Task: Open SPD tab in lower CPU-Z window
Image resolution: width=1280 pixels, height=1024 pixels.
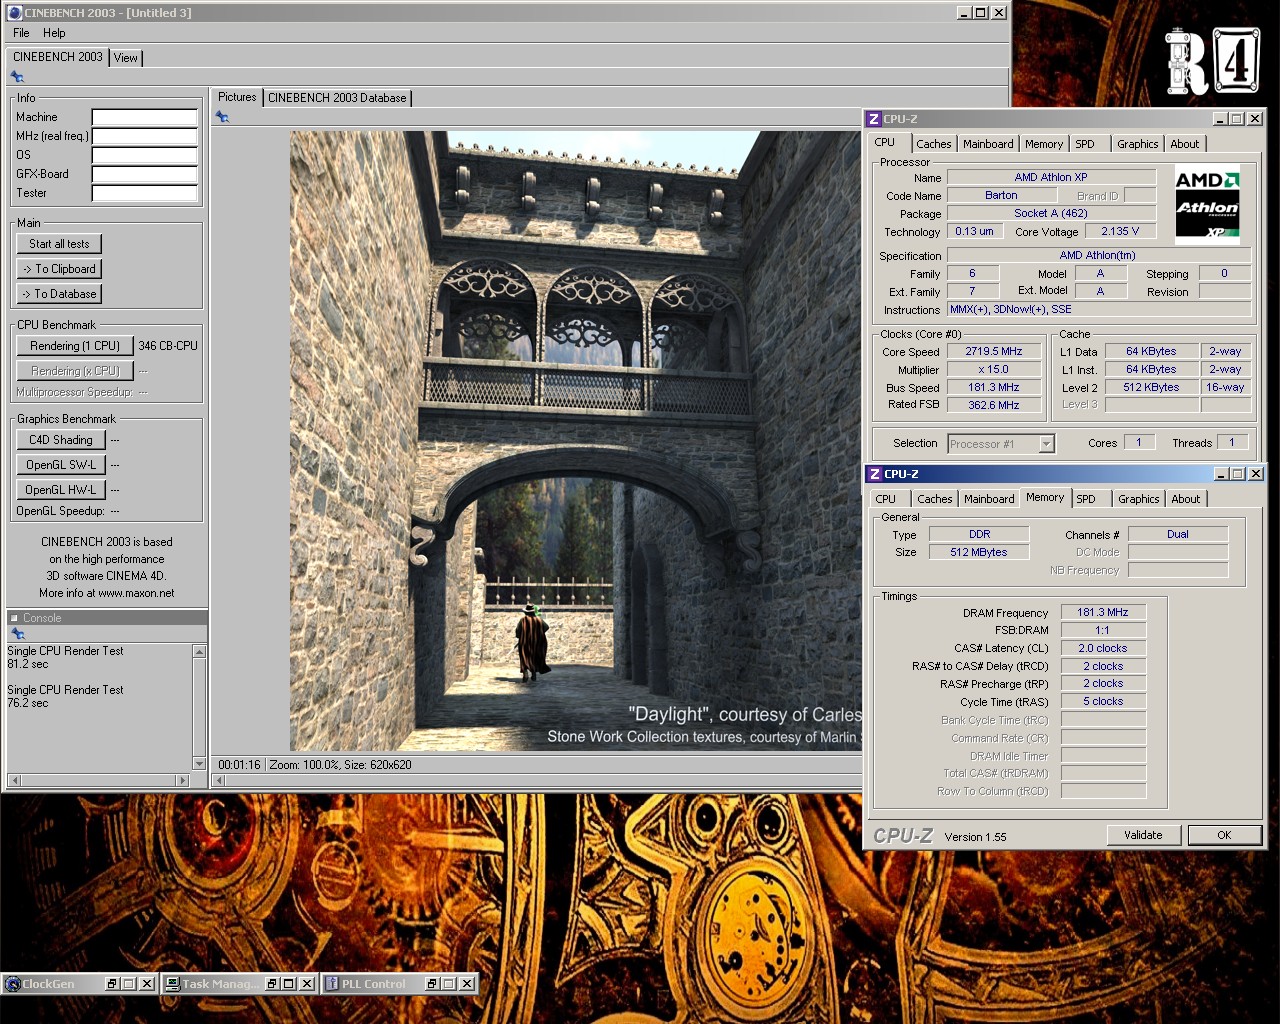Action: pos(1086,499)
